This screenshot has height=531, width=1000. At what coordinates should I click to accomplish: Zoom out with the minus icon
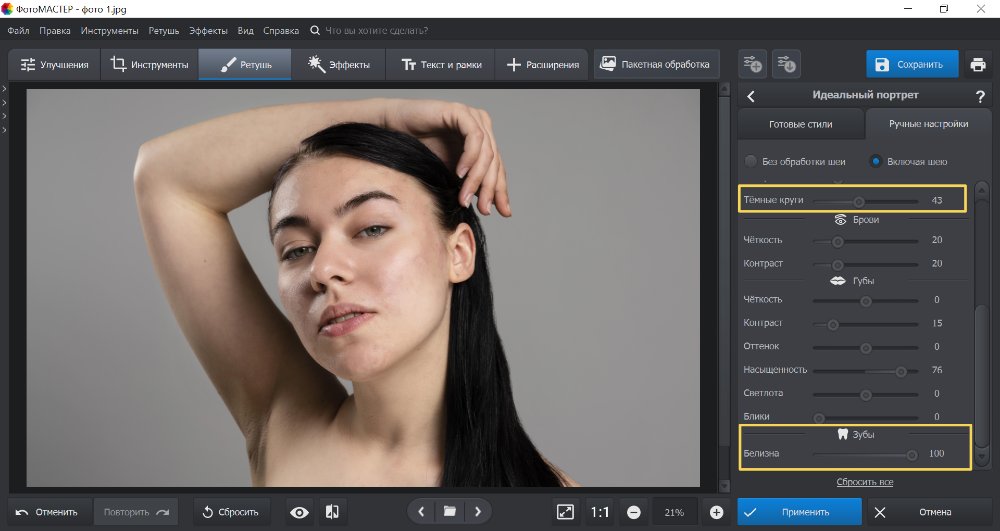click(634, 512)
